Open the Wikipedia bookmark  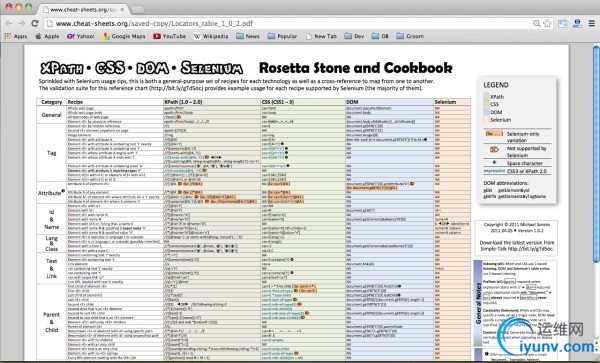pos(211,36)
